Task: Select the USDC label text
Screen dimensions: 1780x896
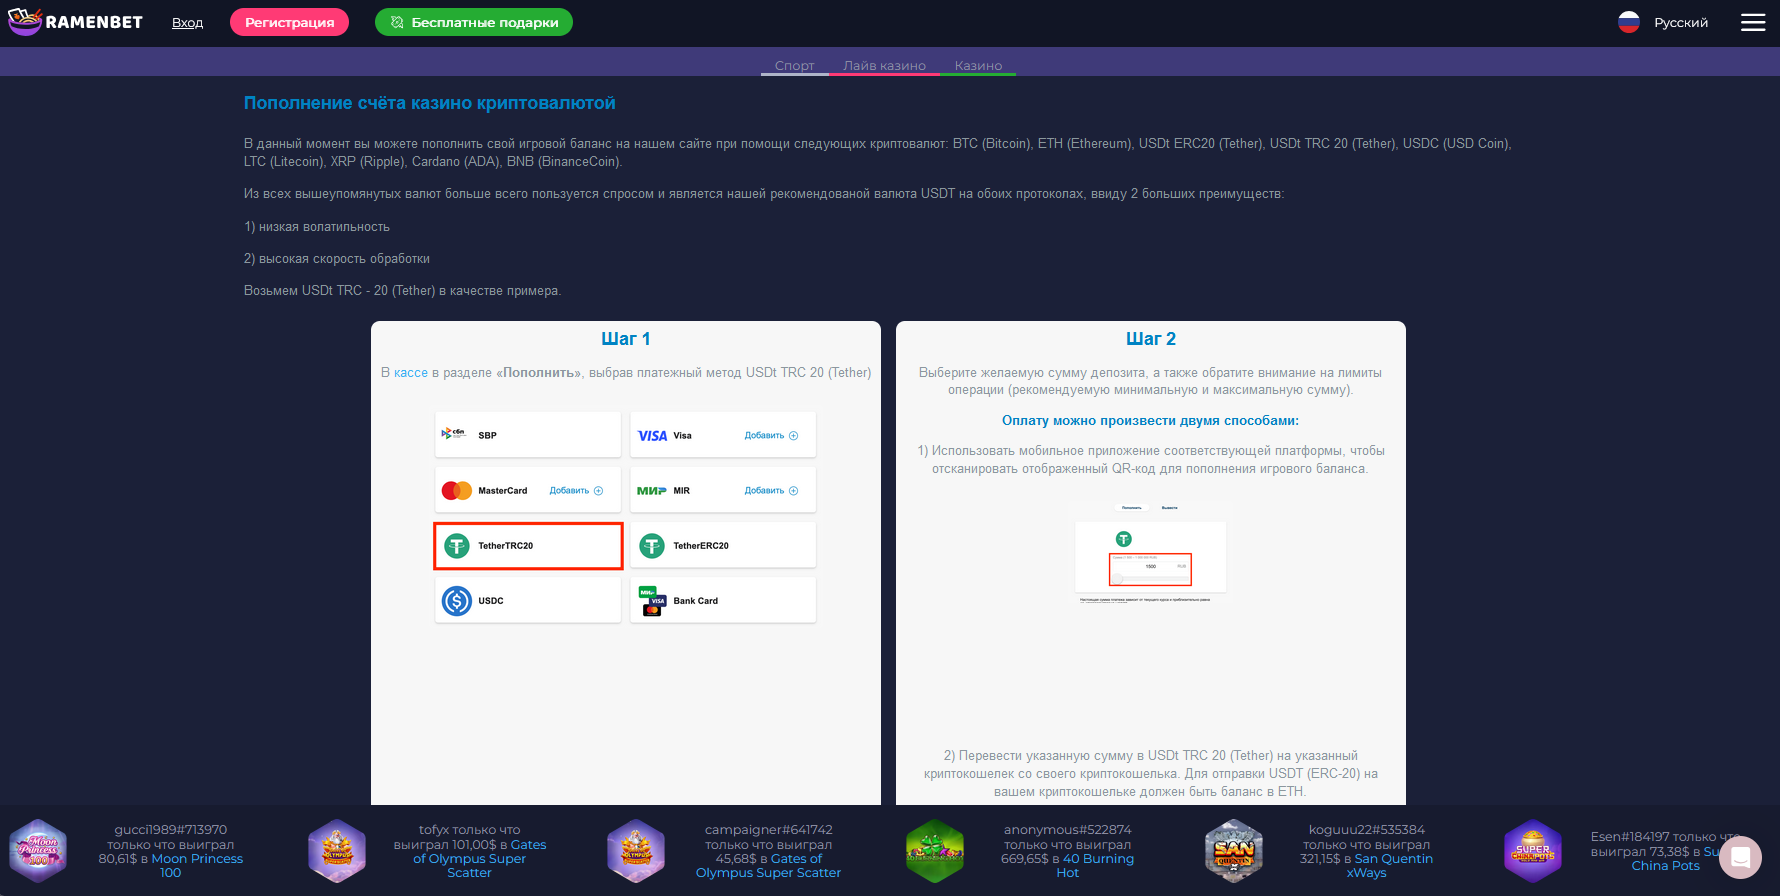Action: pos(490,600)
